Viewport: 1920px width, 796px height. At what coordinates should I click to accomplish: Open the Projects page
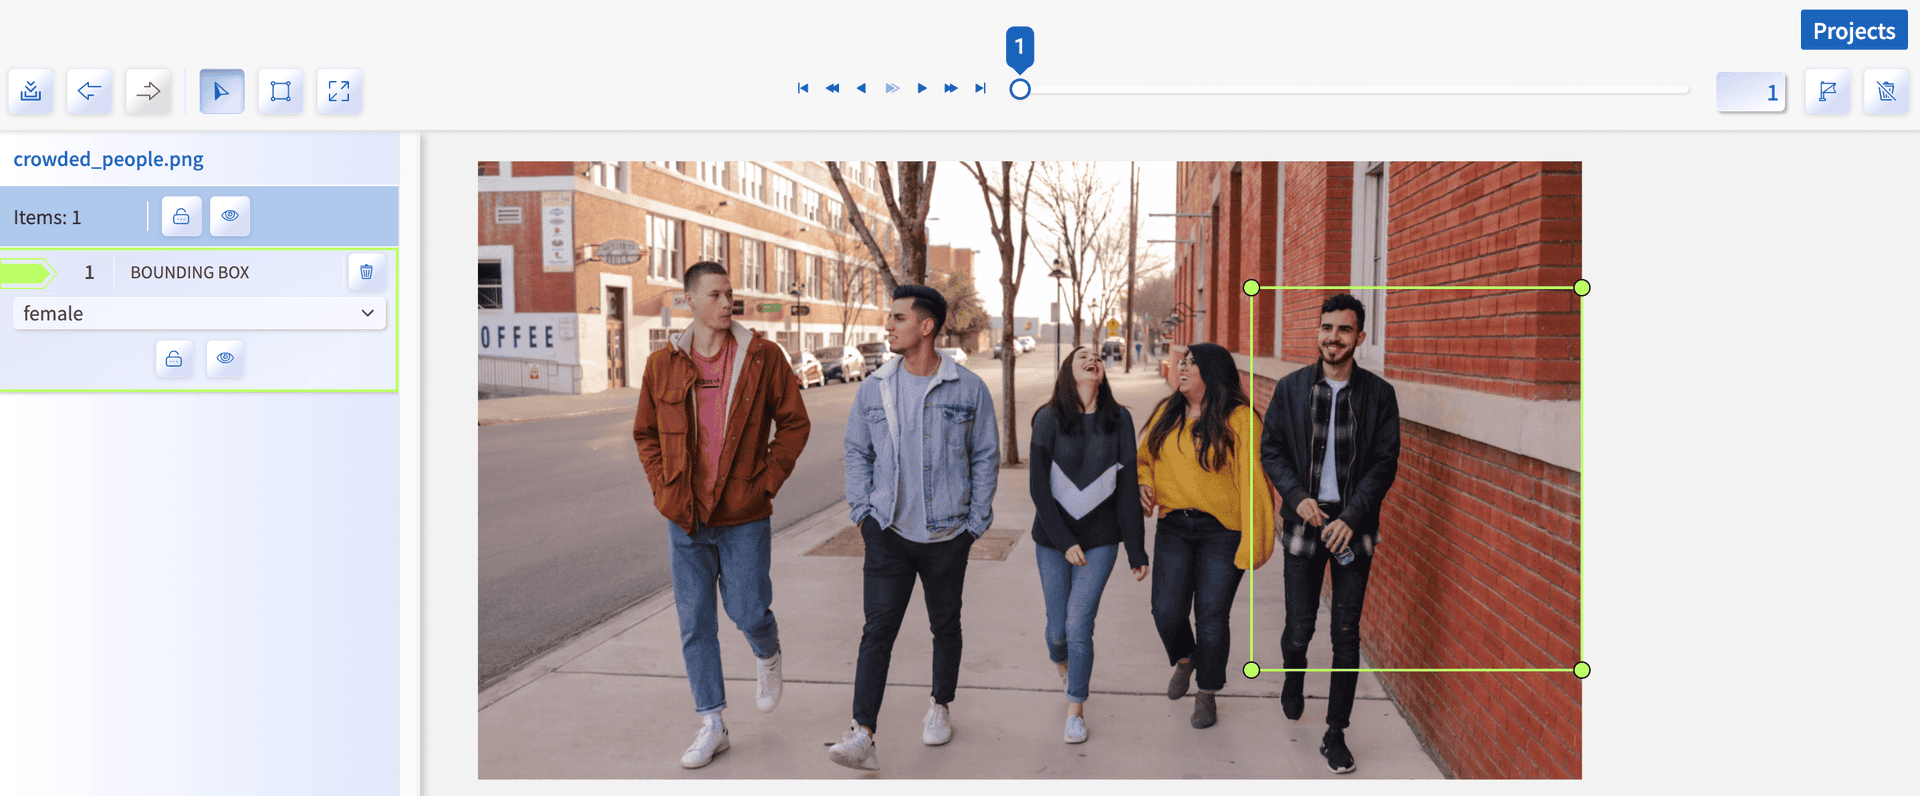click(x=1853, y=31)
